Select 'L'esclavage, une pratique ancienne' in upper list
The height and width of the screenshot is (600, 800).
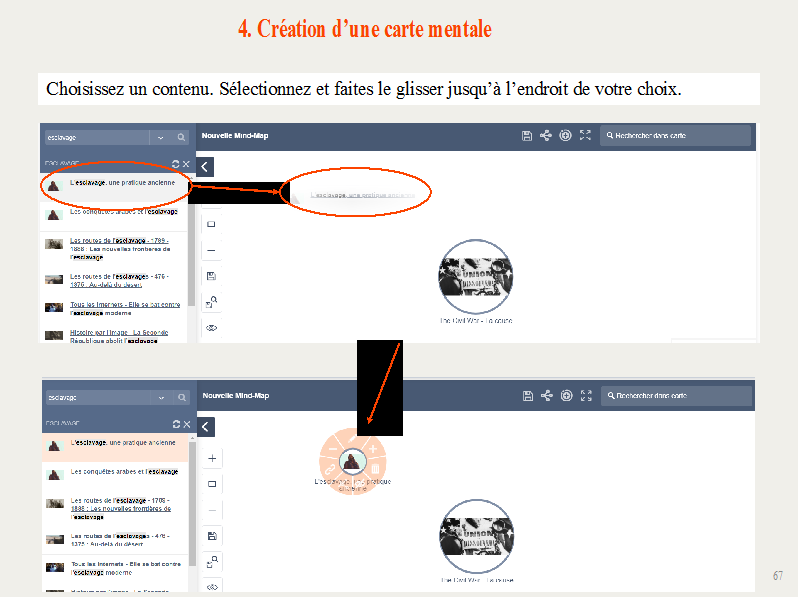pos(122,184)
